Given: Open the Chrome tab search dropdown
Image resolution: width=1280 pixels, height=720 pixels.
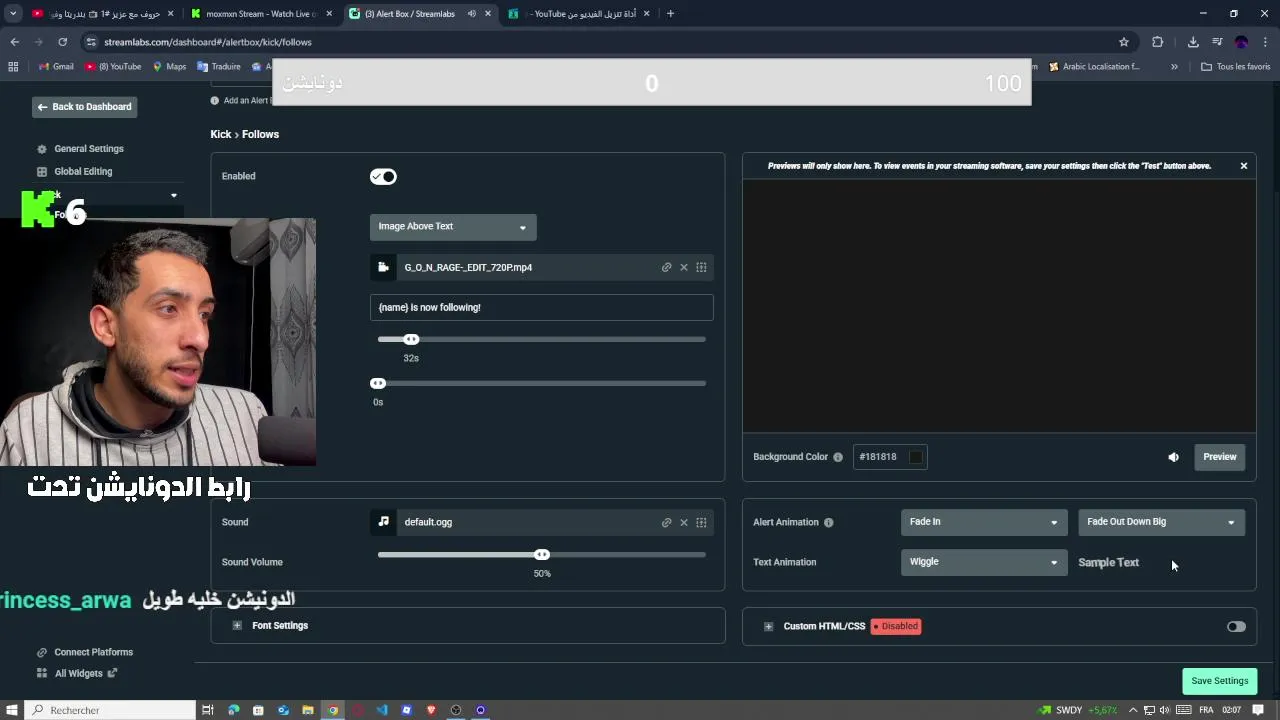Looking at the screenshot, I should point(13,14).
